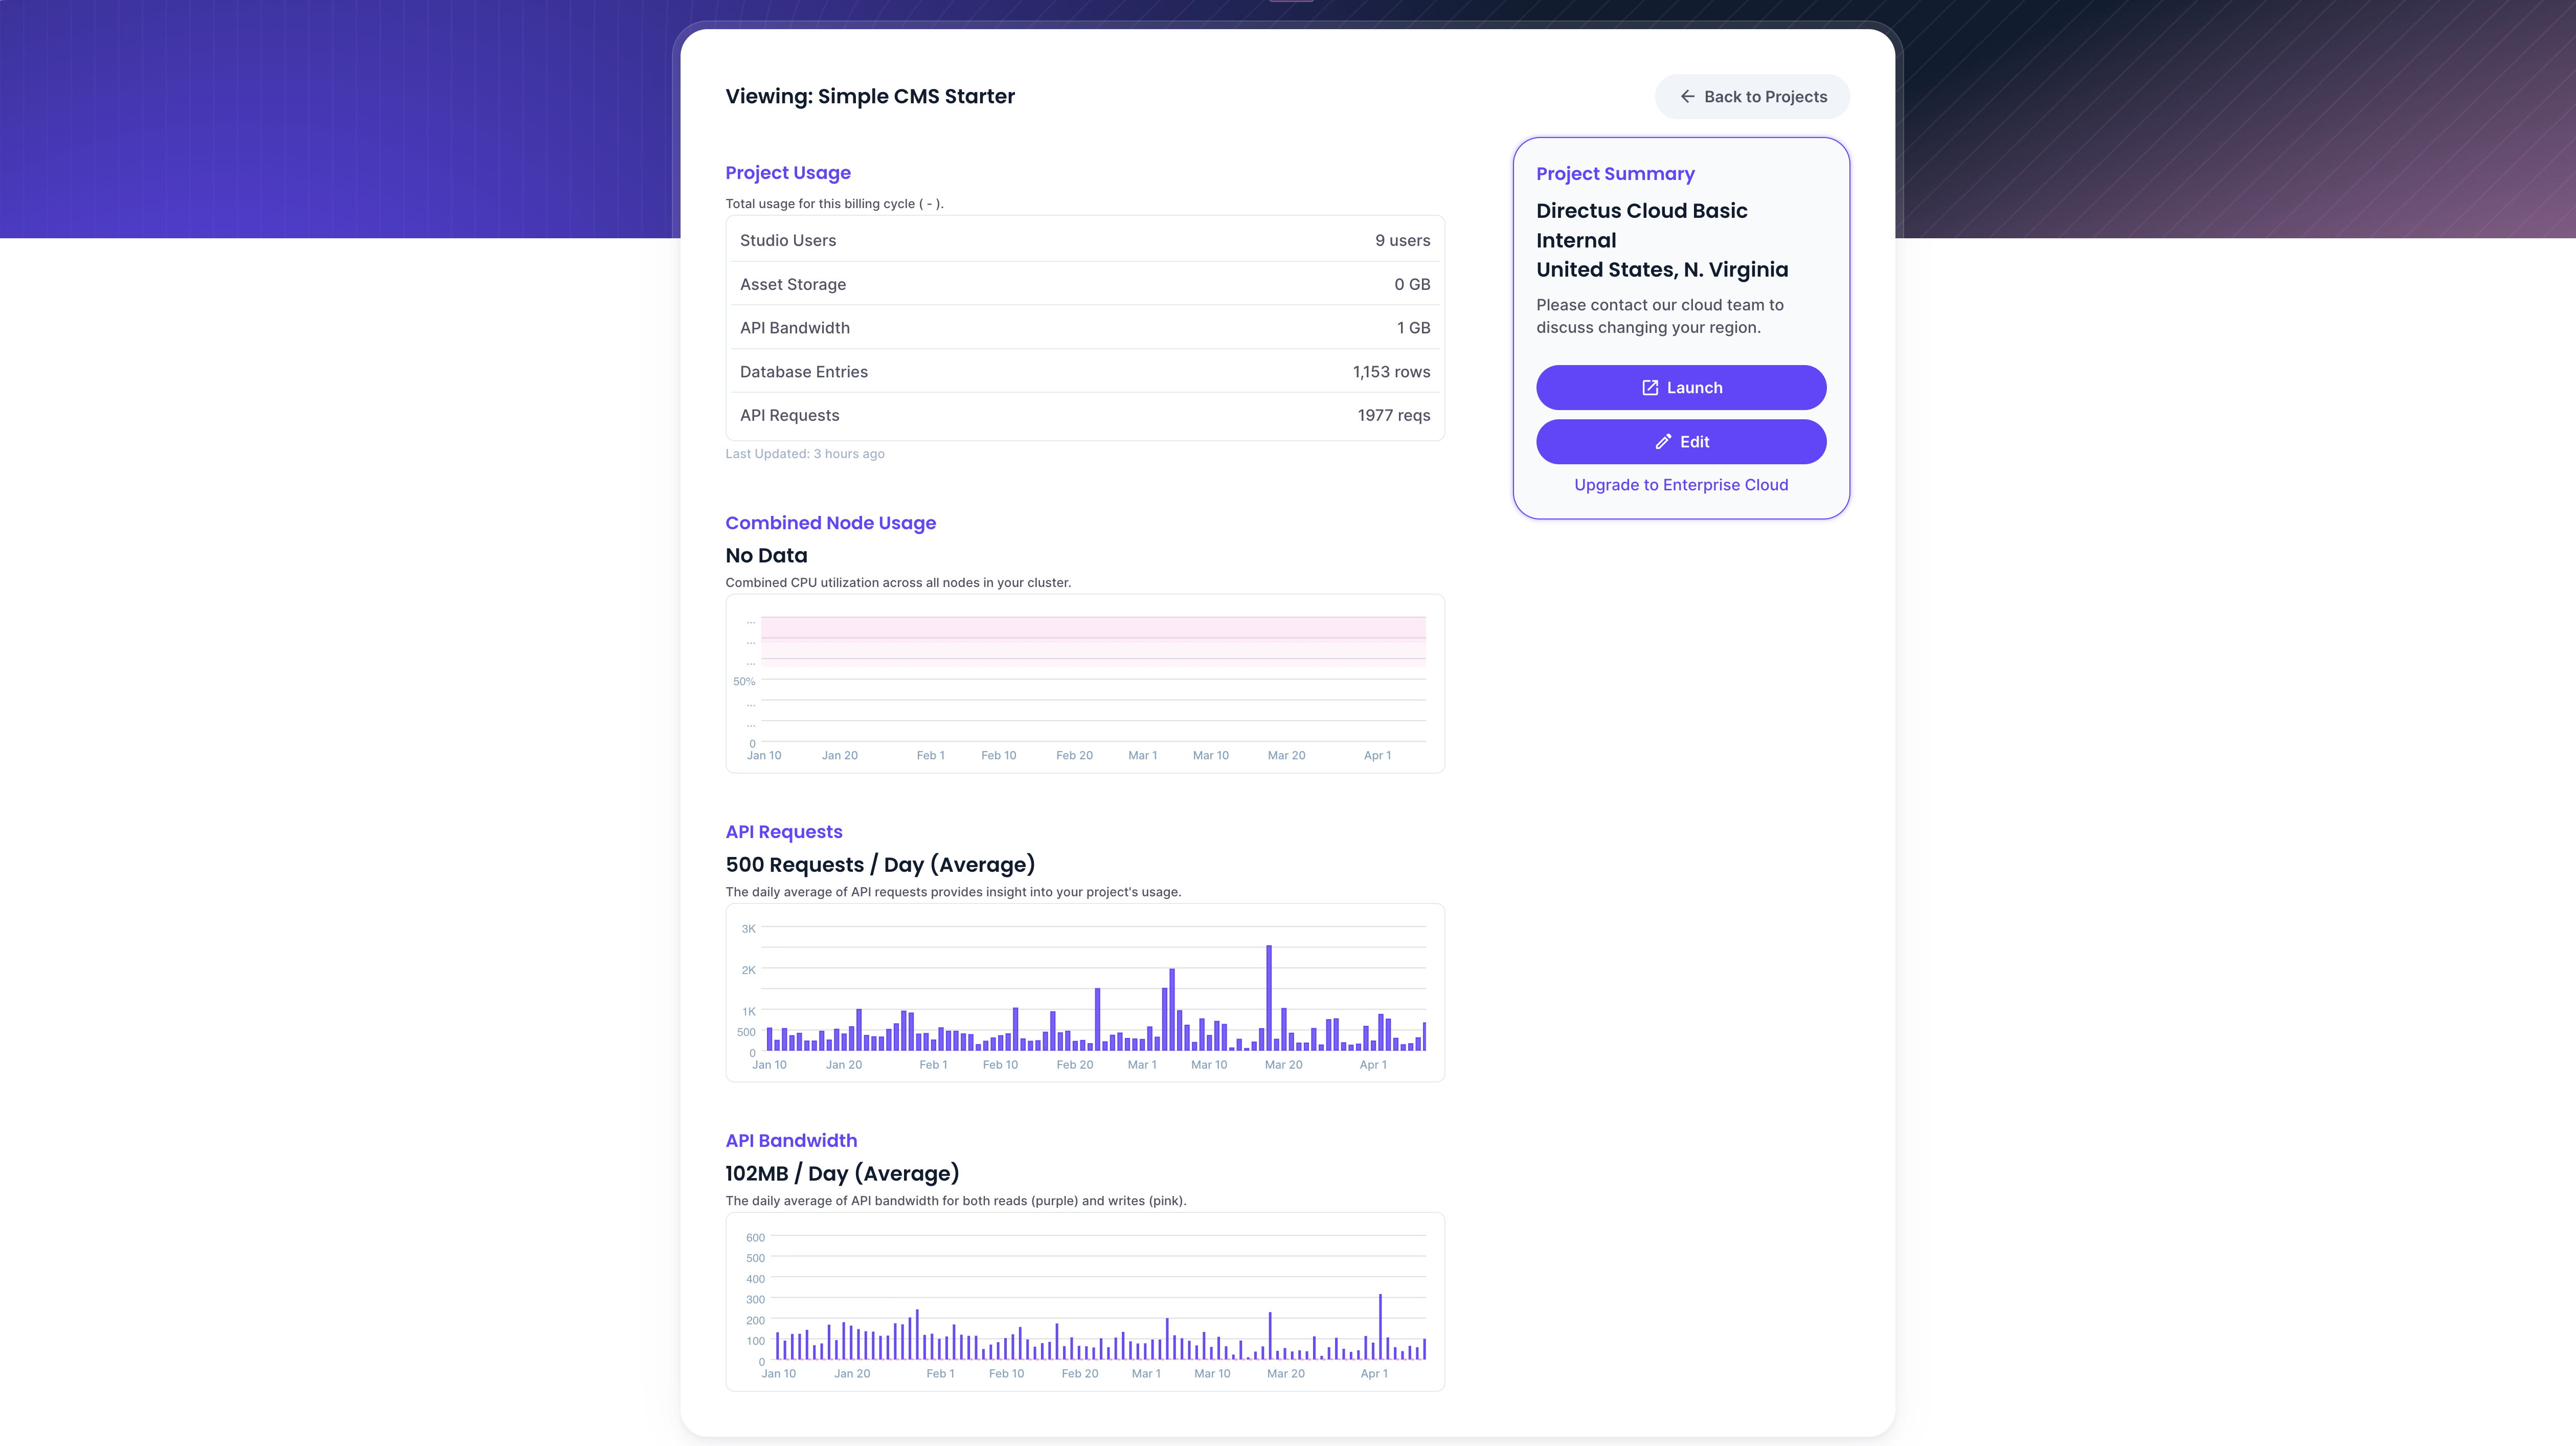Viewport: 2576px width, 1446px height.
Task: Select the pencil icon on the Edit button
Action: pyautogui.click(x=1663, y=441)
